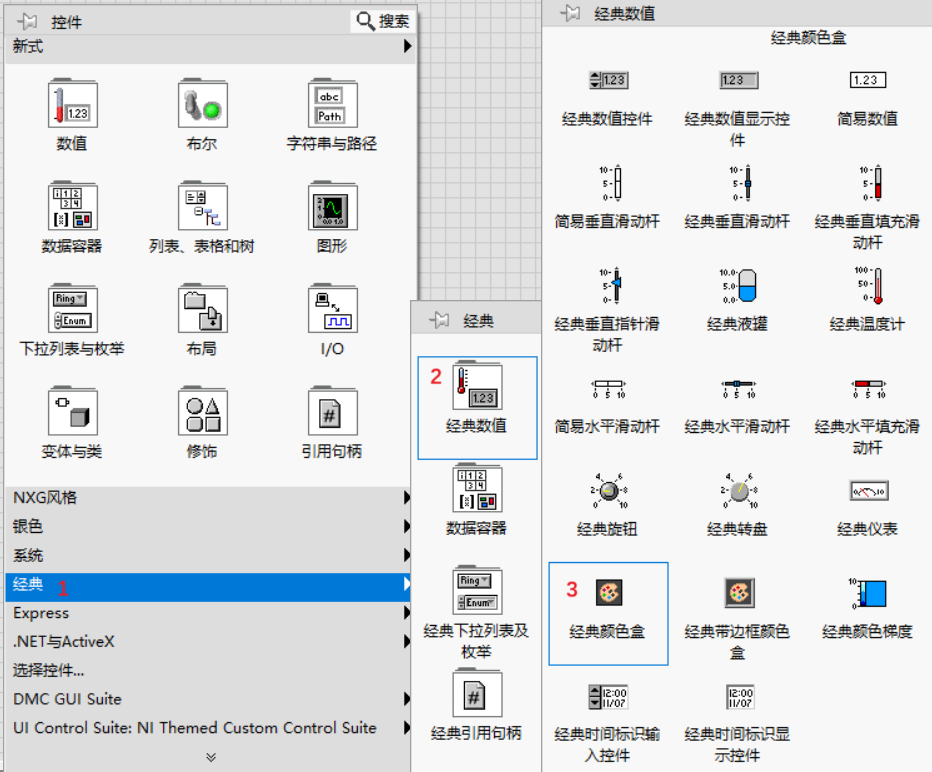Select the 经典数值显示控件 indicator
The width and height of the screenshot is (932, 772).
tap(738, 80)
